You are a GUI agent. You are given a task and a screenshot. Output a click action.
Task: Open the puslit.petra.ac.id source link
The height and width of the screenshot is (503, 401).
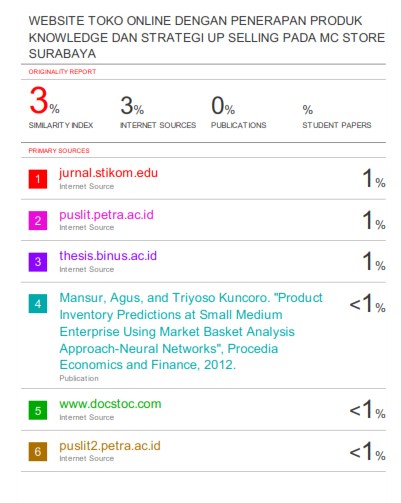(x=106, y=215)
